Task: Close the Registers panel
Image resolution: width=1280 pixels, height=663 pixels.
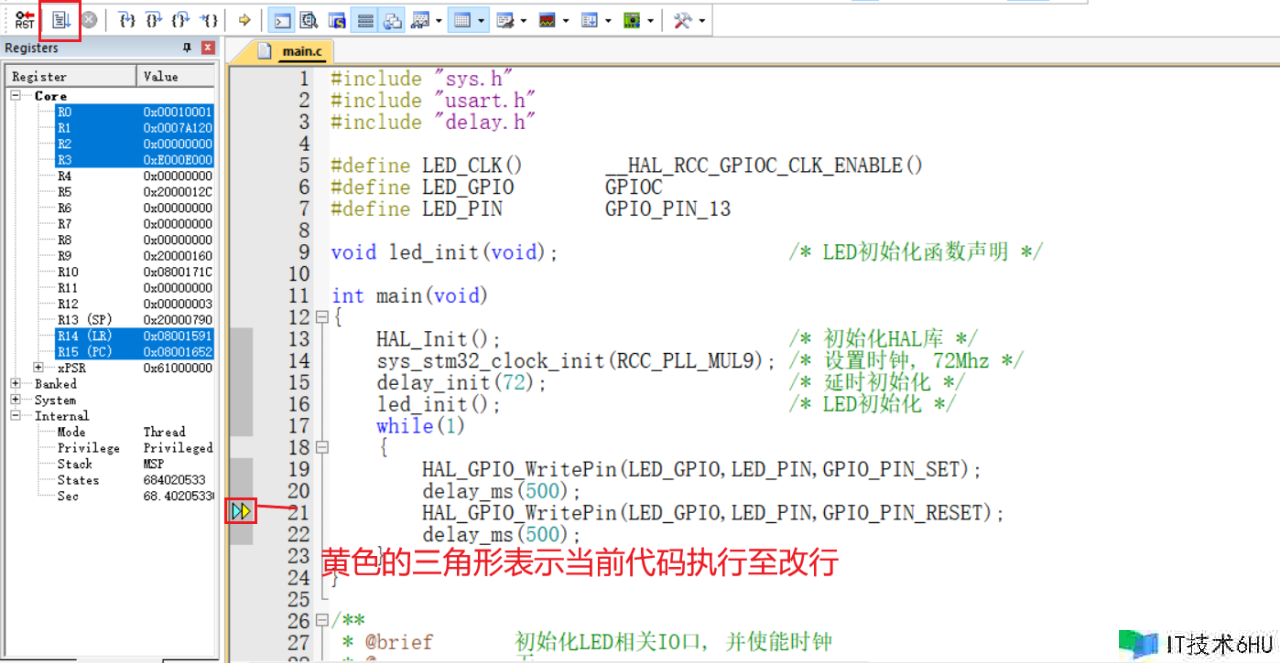Action: coord(208,48)
